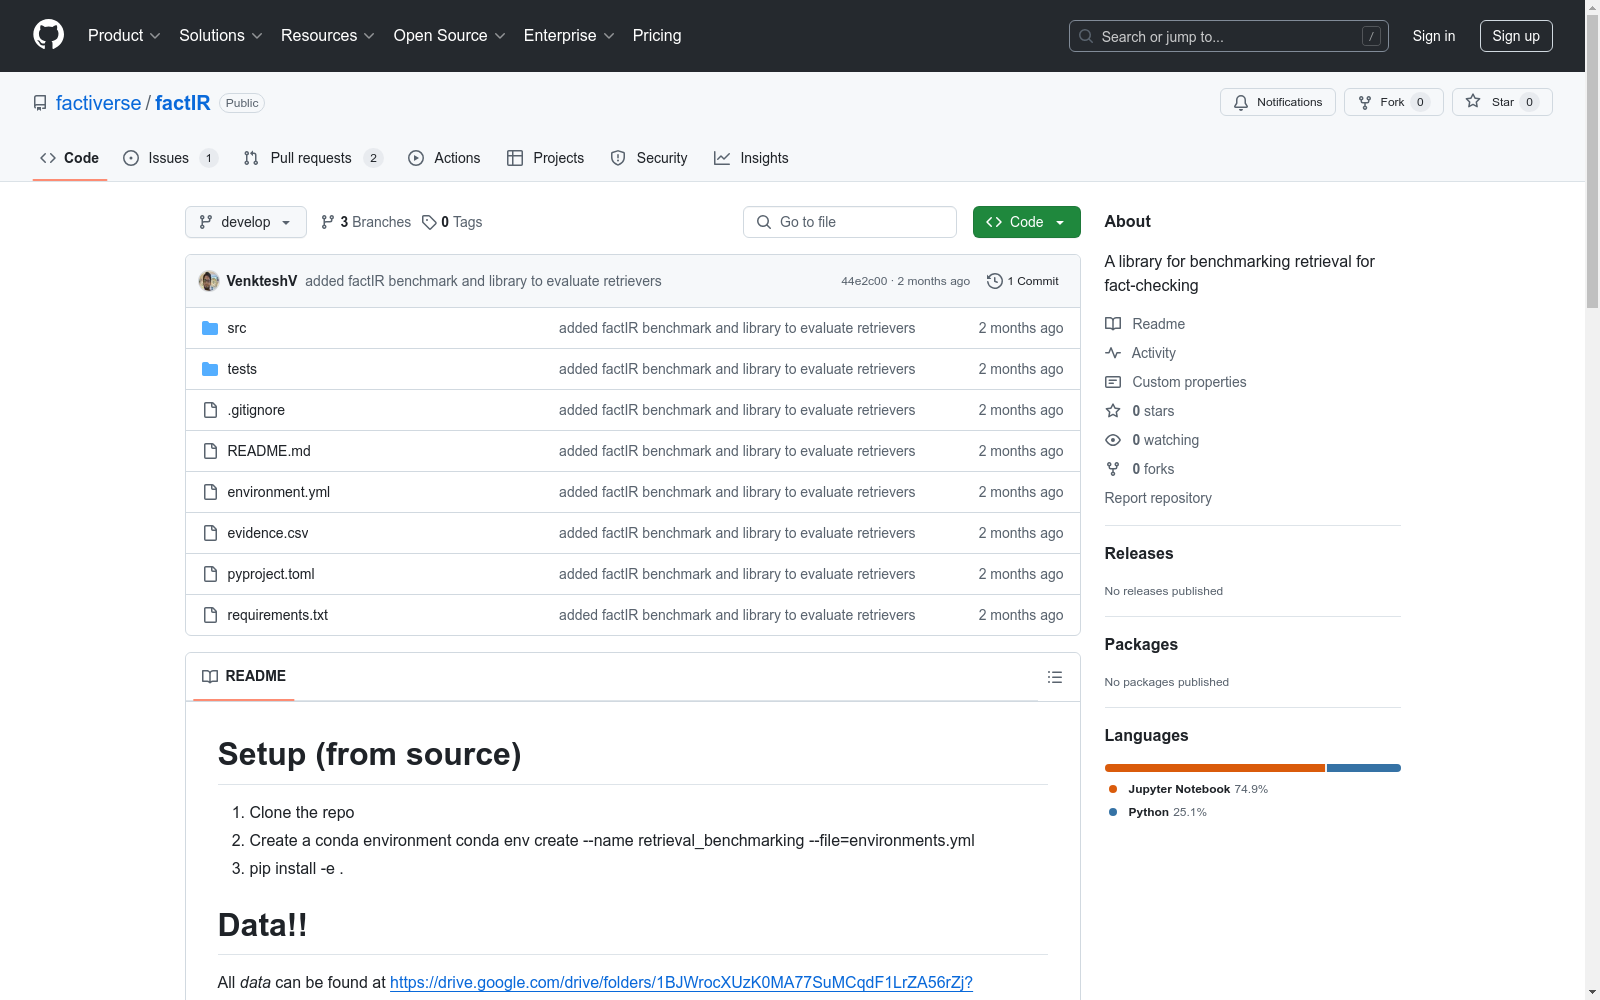
Task: Click Sign in
Action: [x=1434, y=36]
